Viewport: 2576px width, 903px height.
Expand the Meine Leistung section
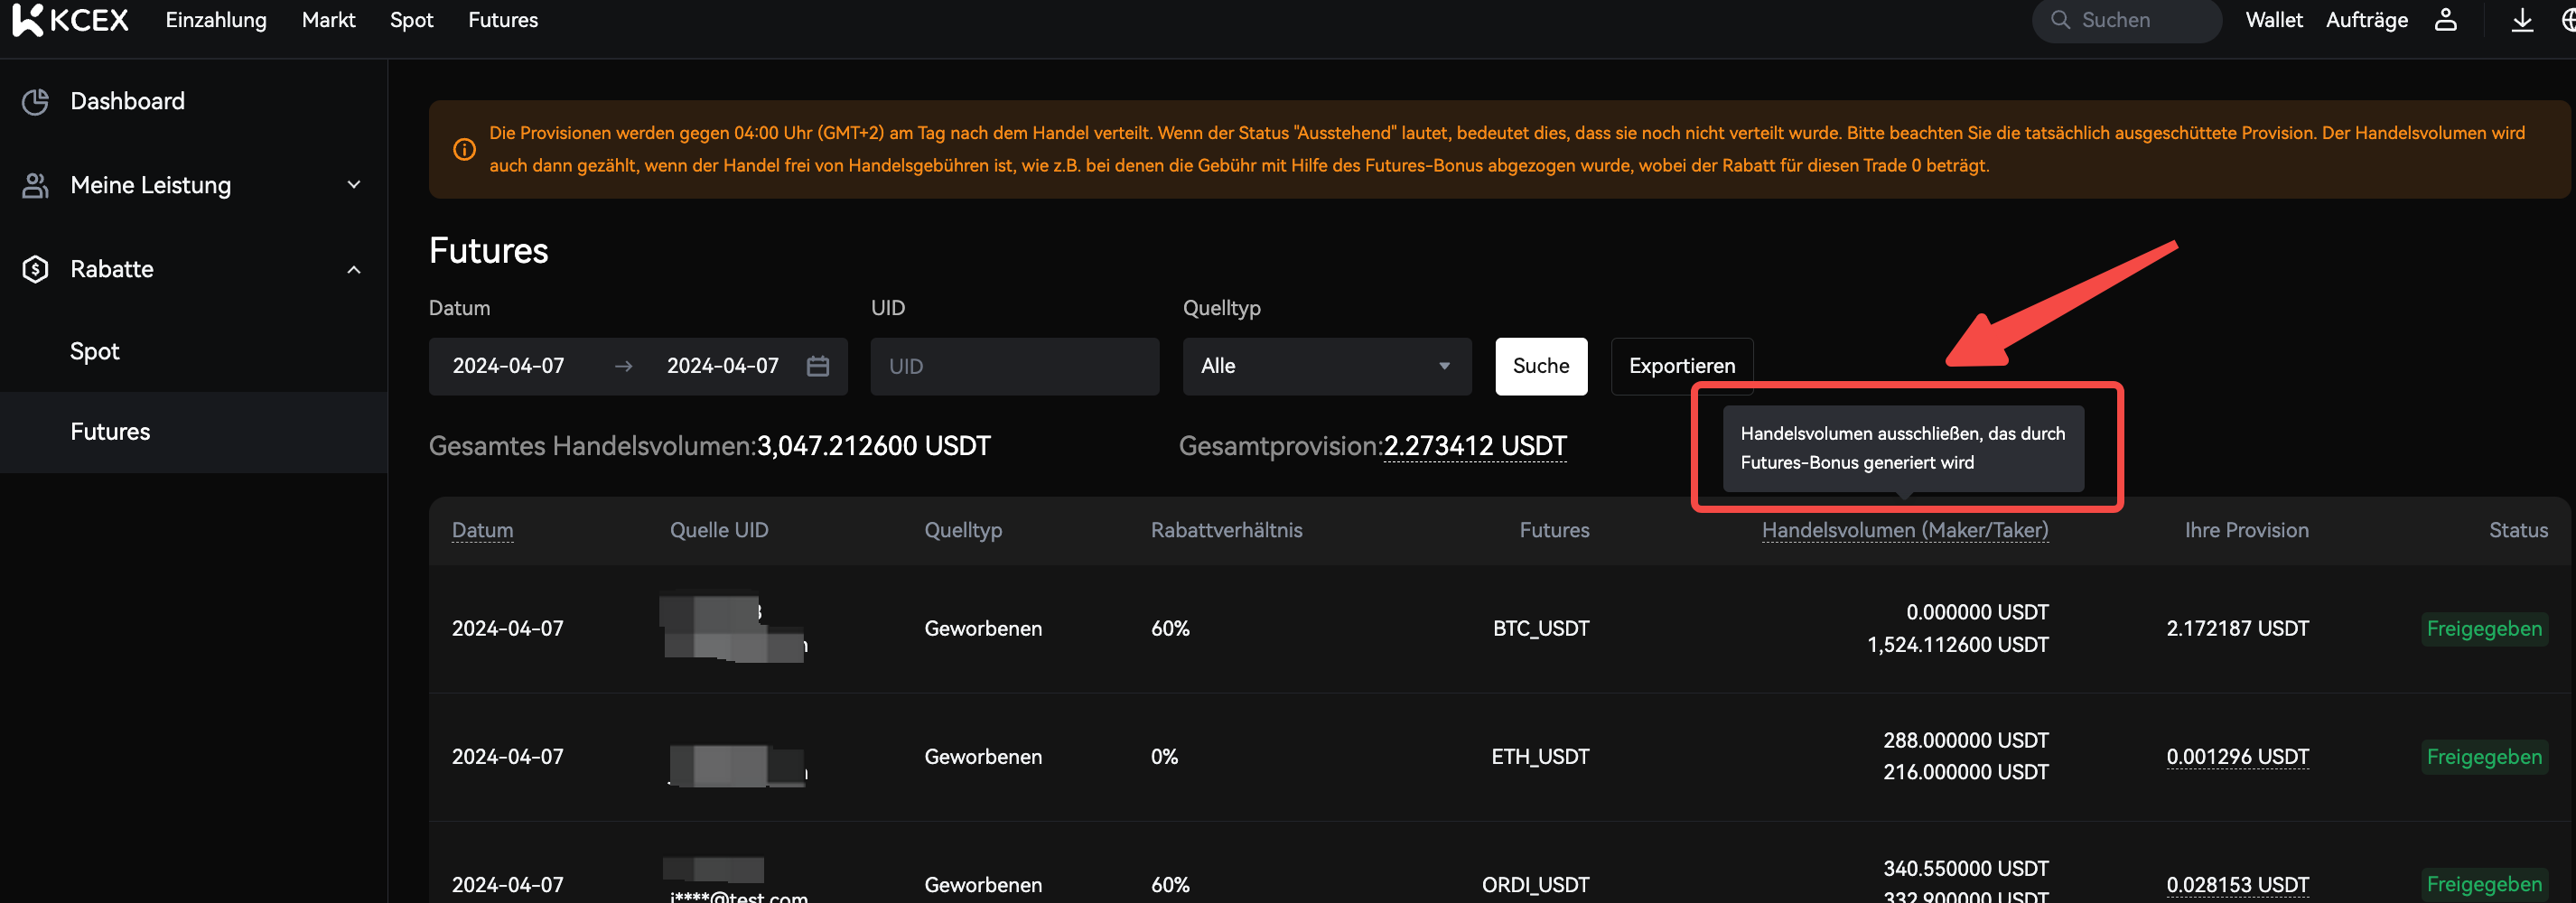353,186
